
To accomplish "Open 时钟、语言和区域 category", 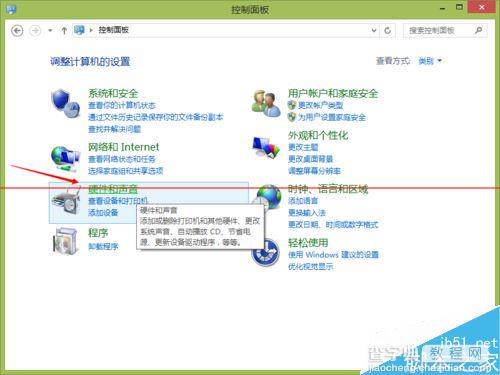I will 328,189.
